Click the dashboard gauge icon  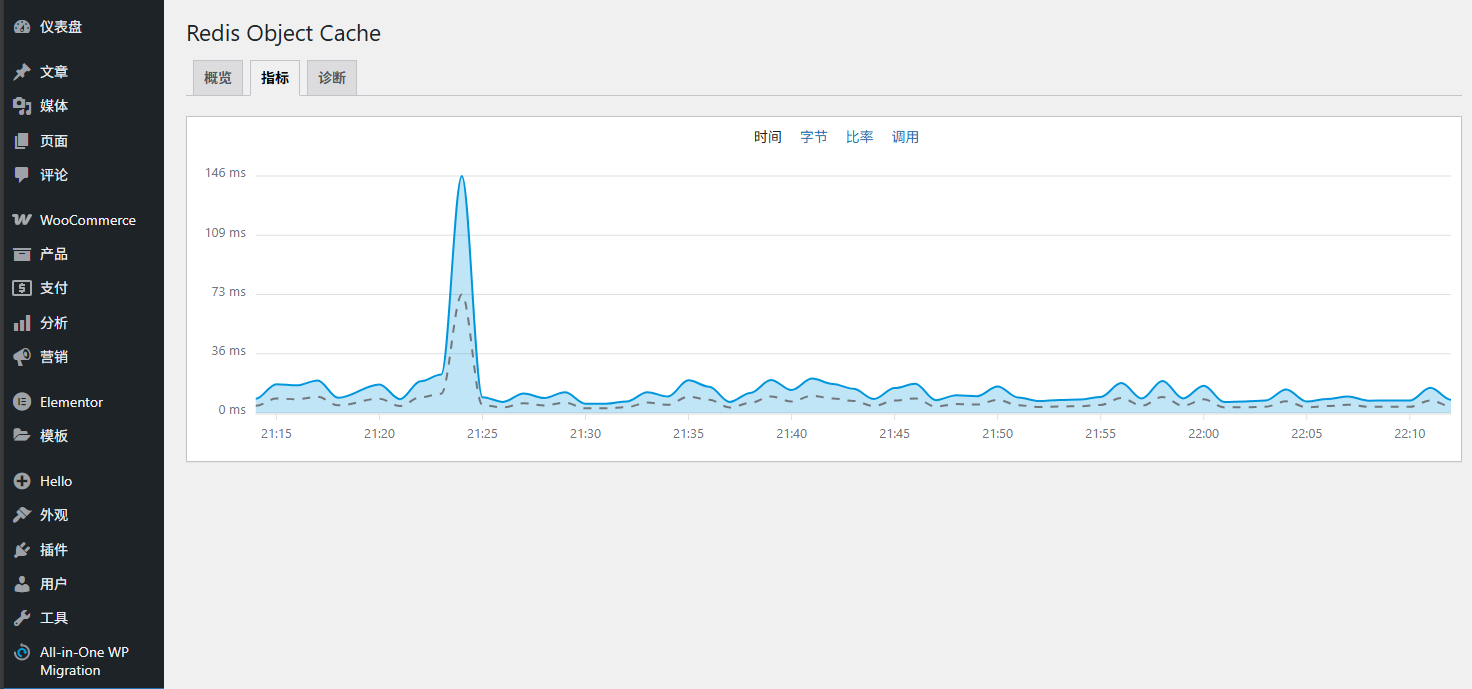pos(22,27)
